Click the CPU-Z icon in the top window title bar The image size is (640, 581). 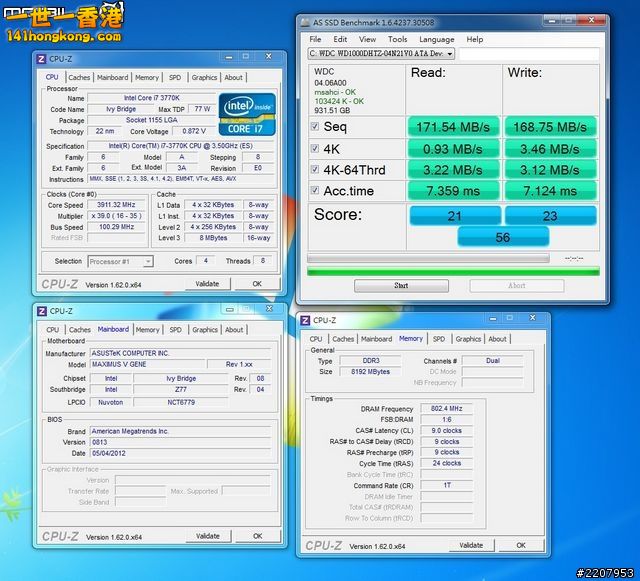coord(41,60)
